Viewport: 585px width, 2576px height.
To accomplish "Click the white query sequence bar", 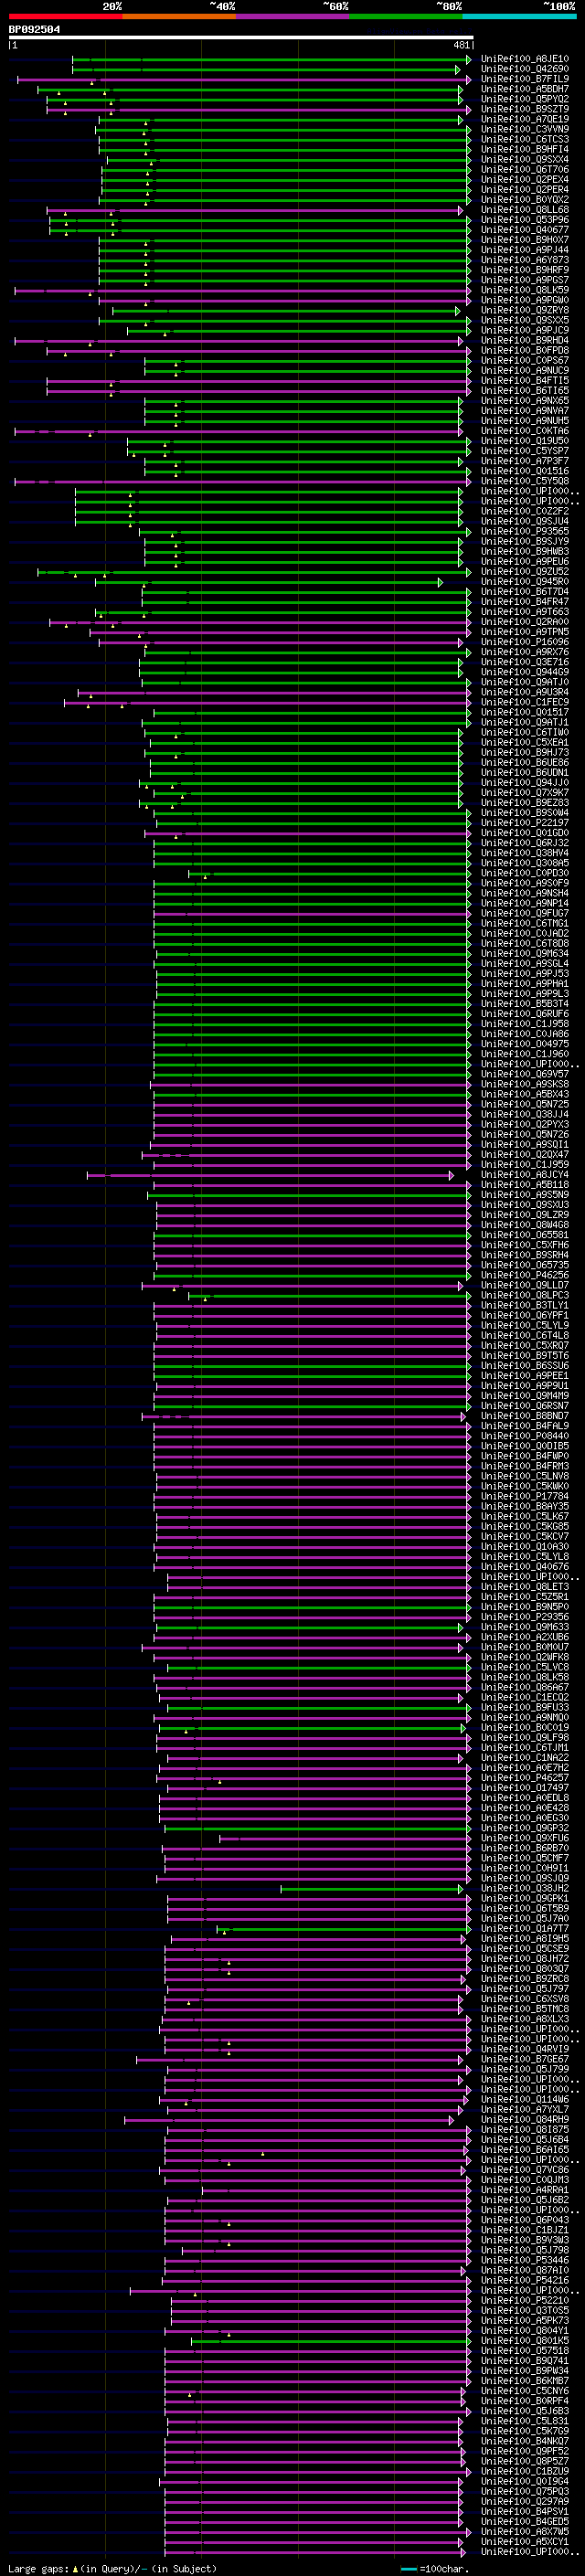I will [x=241, y=37].
